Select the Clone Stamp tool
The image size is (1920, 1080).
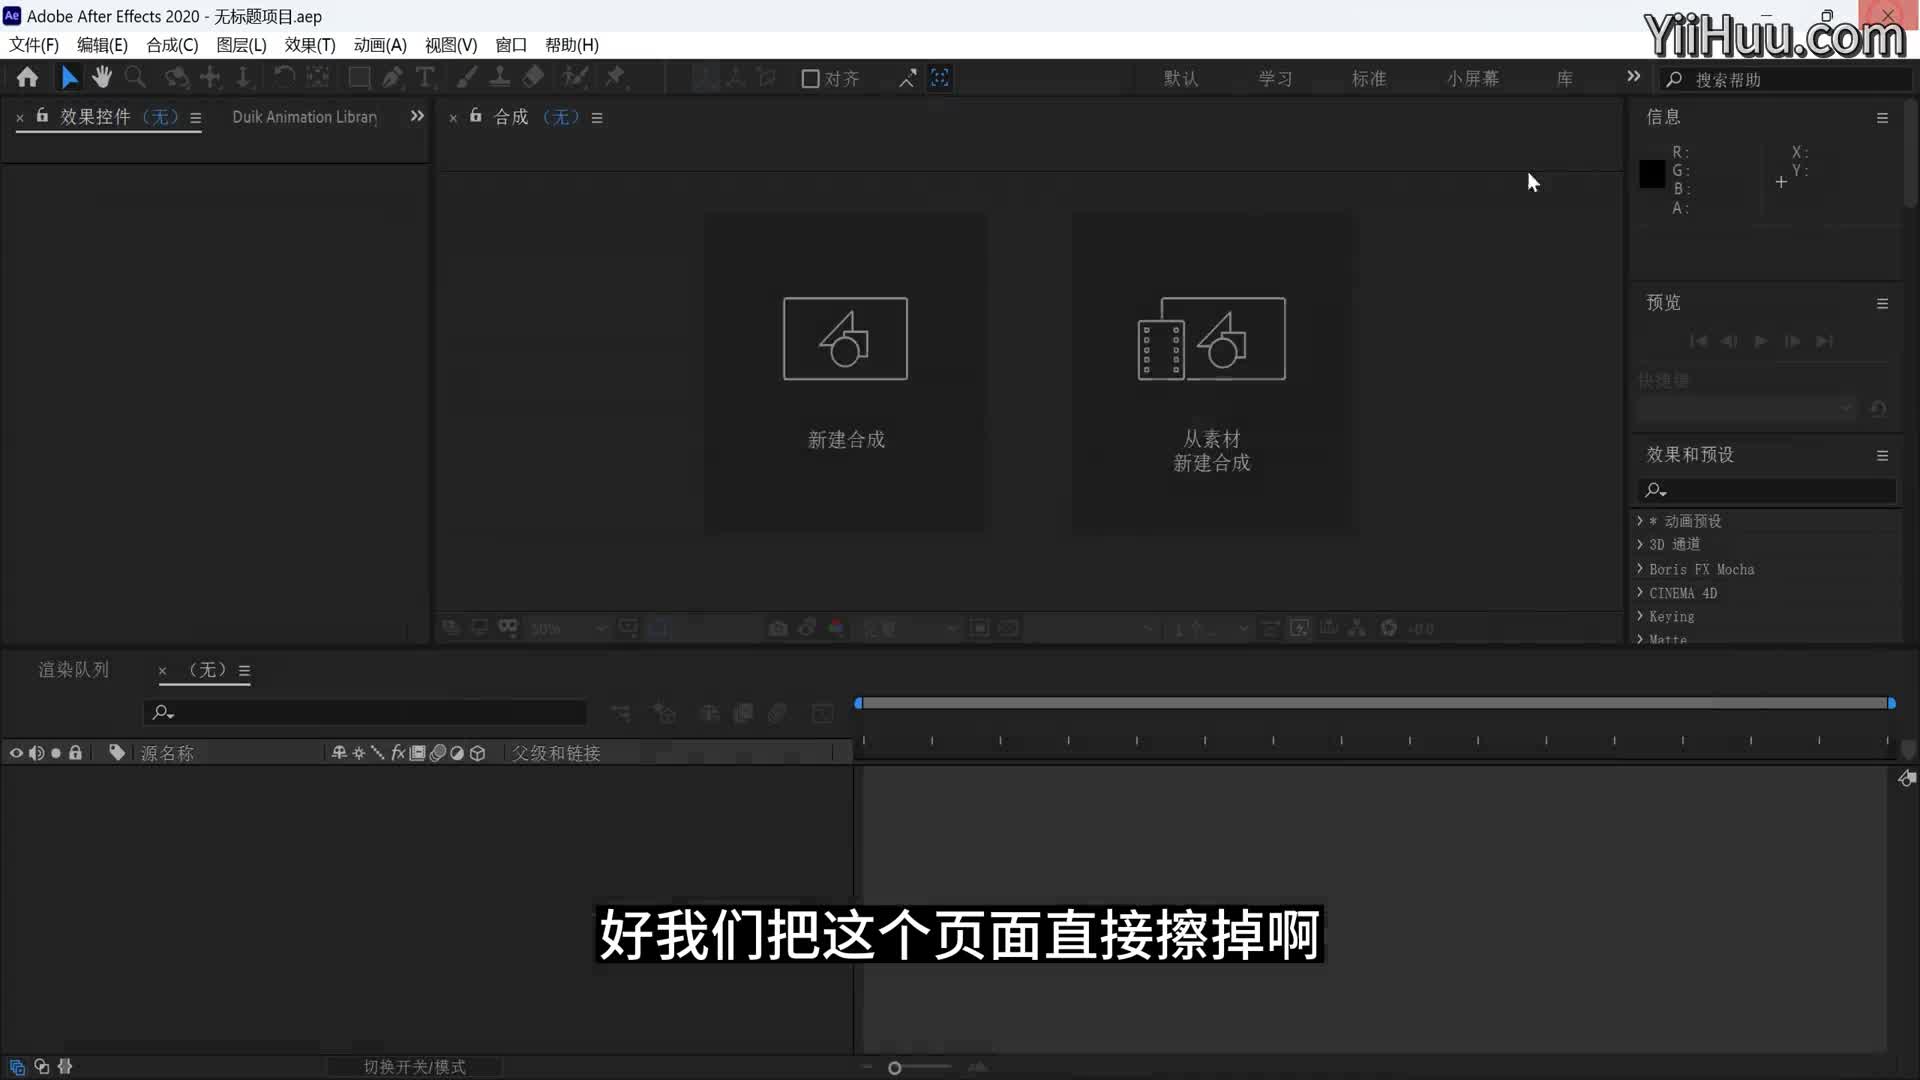499,78
